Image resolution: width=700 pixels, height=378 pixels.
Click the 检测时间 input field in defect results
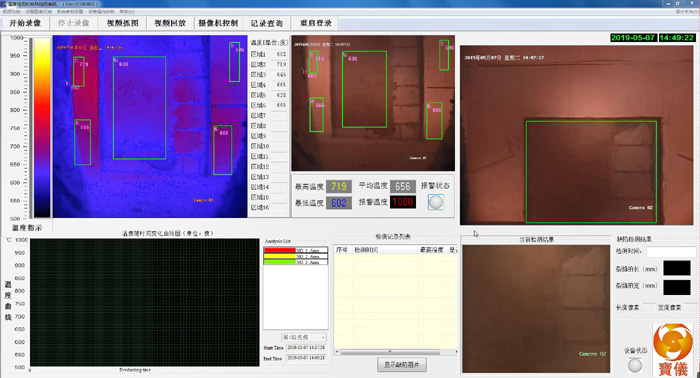pos(671,252)
